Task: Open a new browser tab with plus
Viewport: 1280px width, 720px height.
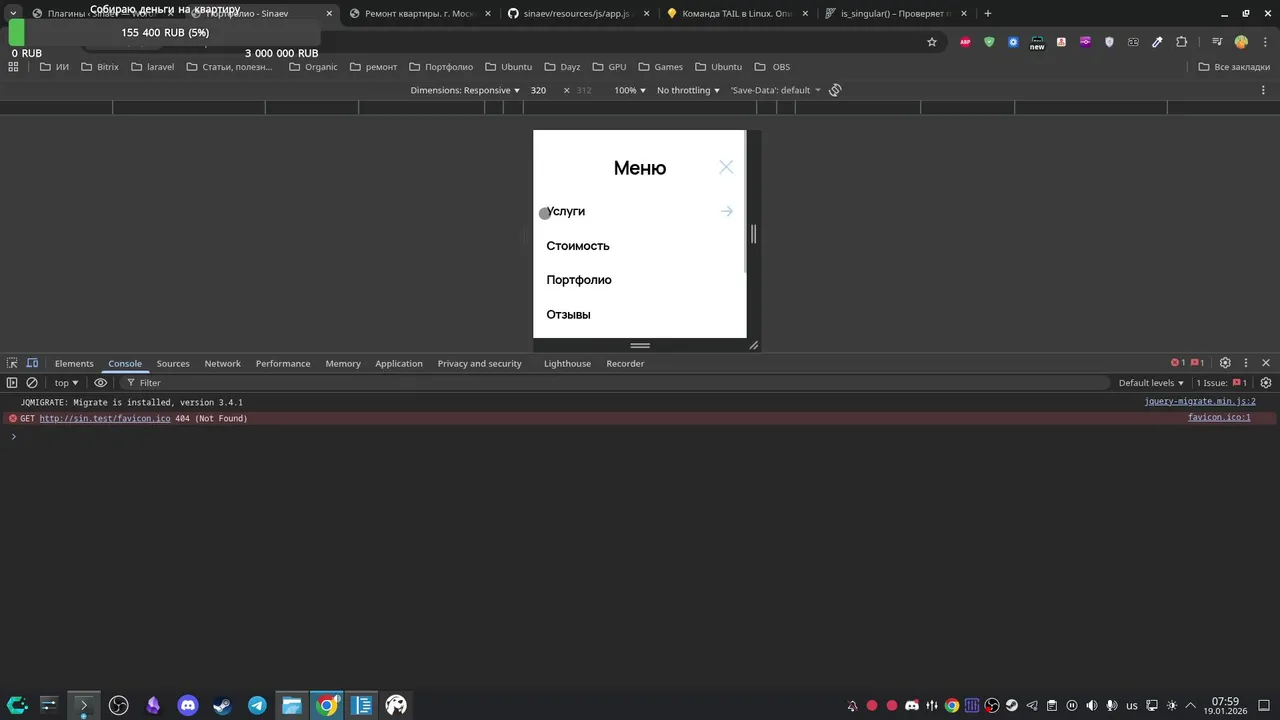Action: 988,14
